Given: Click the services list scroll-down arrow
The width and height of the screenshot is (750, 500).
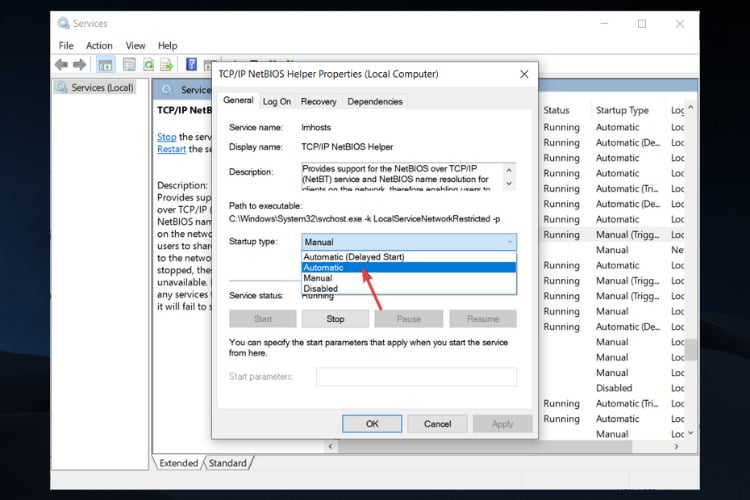Looking at the screenshot, I should pos(691,433).
